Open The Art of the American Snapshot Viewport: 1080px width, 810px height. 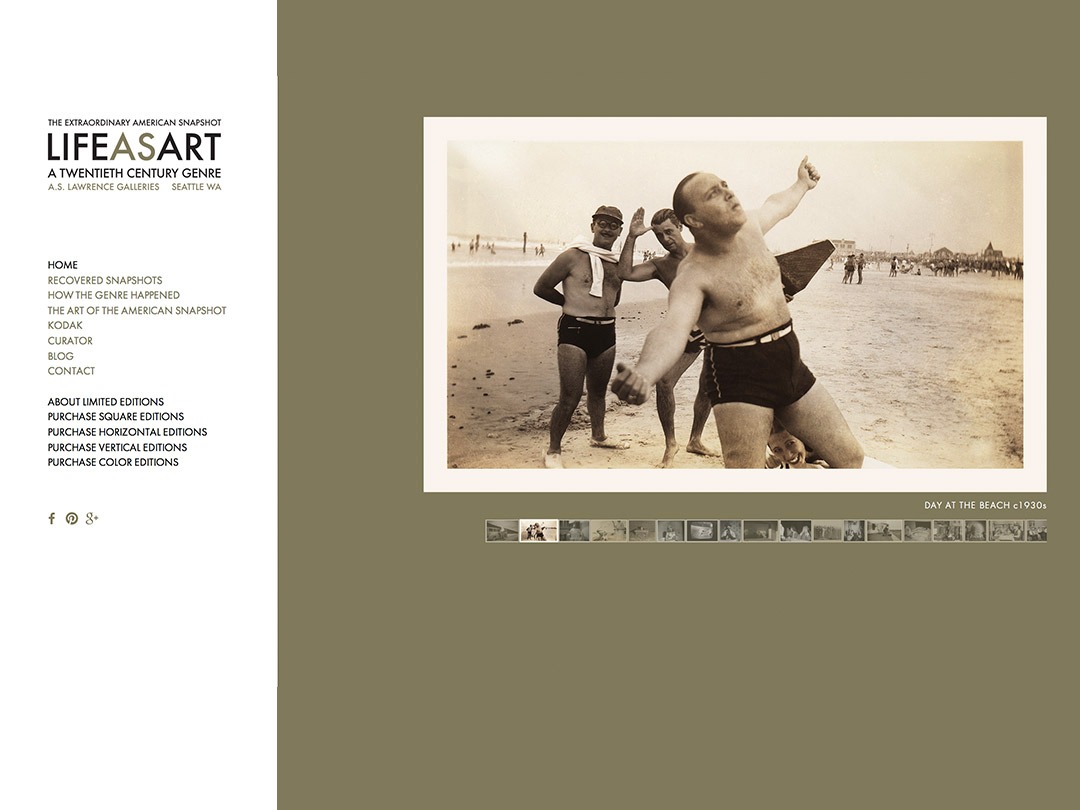click(136, 311)
